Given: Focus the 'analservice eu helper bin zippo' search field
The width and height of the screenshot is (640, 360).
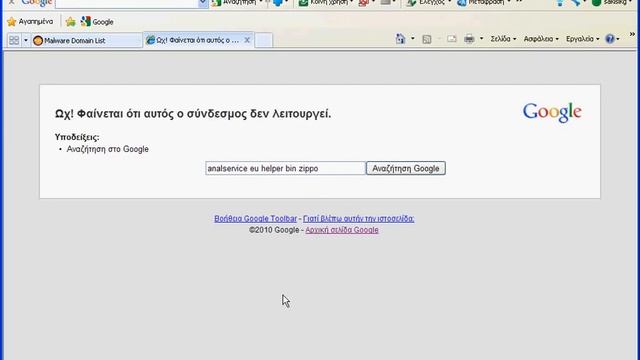Looking at the screenshot, I should click(285, 168).
